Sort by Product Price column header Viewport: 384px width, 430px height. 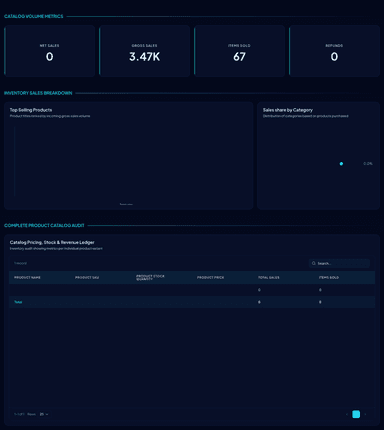click(x=210, y=277)
